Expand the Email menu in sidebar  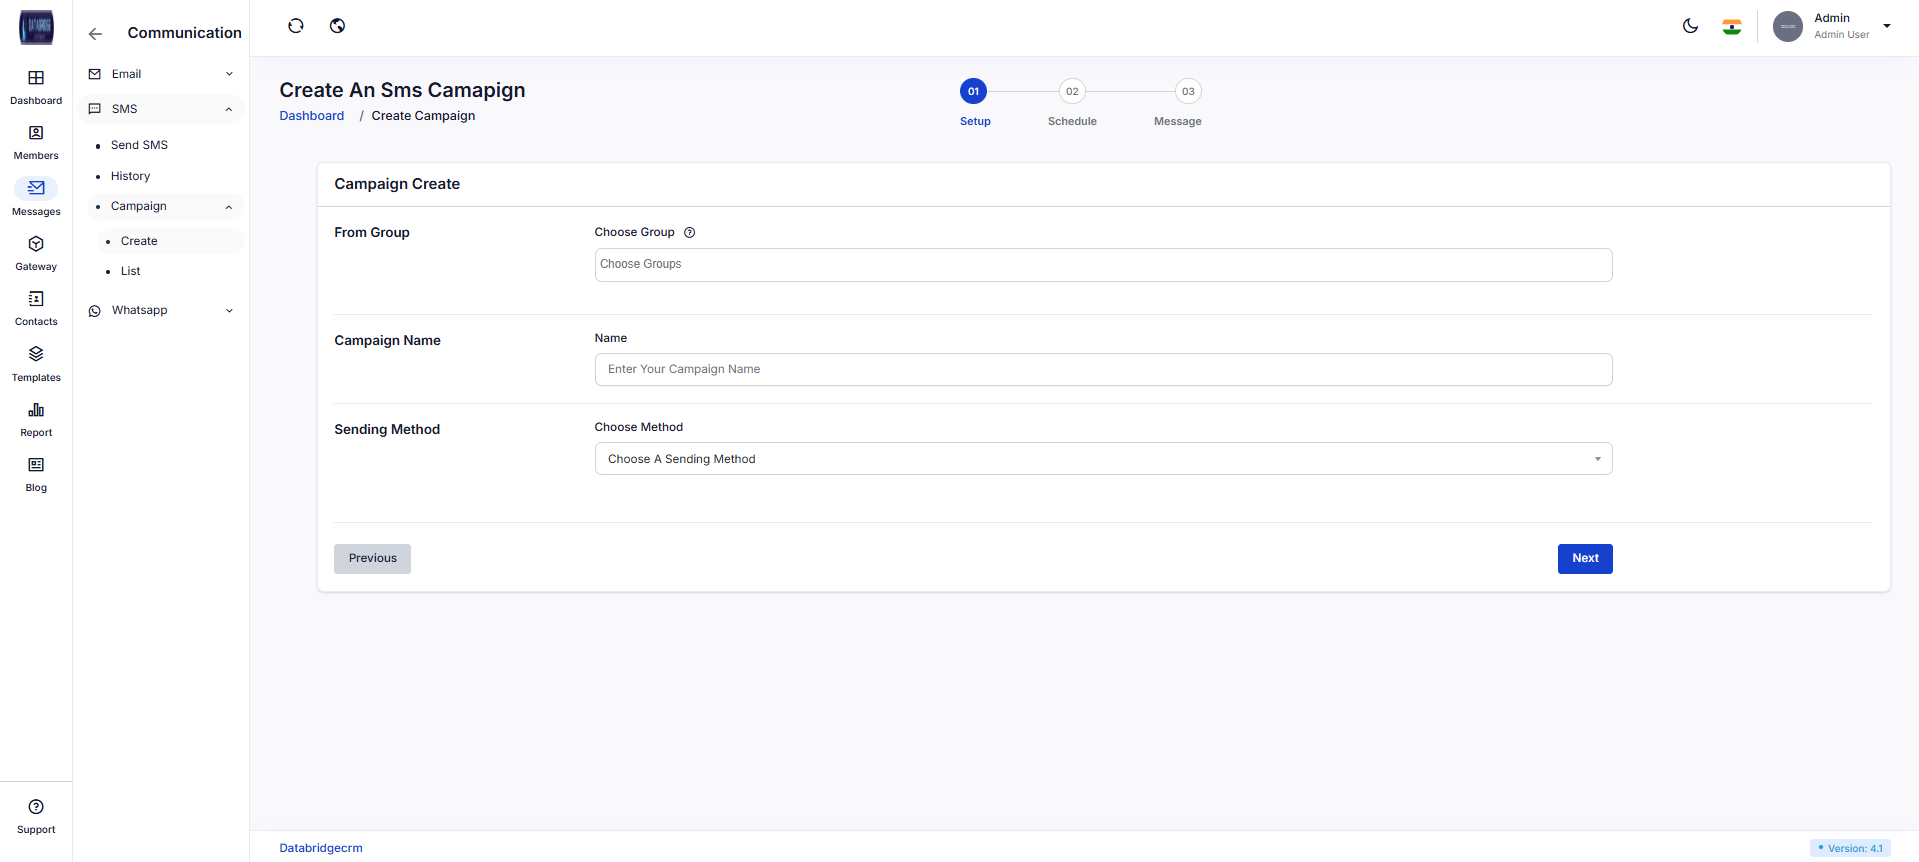(x=160, y=74)
